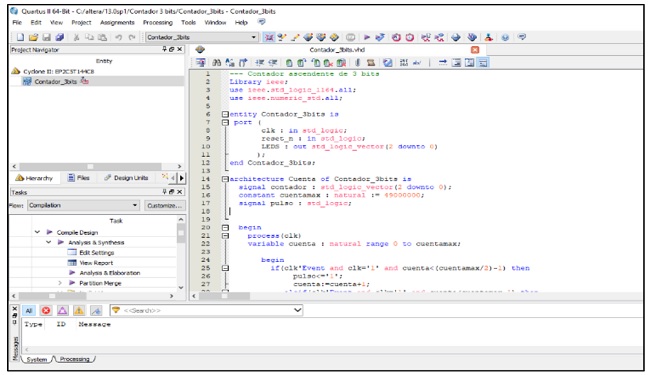Image resolution: width=650 pixels, height=375 pixels.
Task: Open the Tools menu
Action: click(x=188, y=22)
